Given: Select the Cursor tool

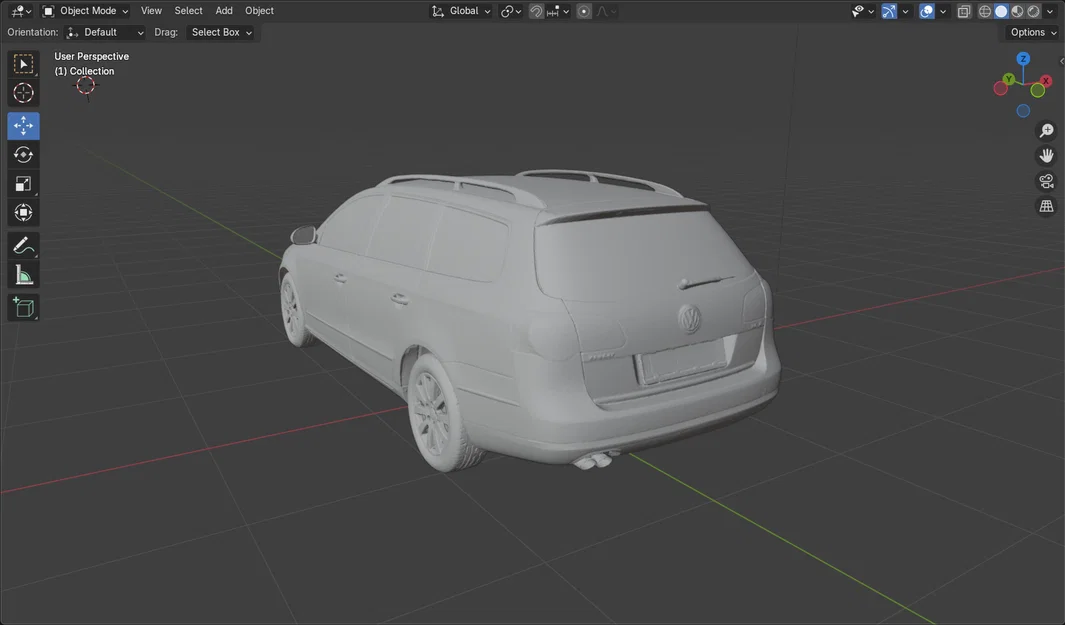Looking at the screenshot, I should point(22,92).
